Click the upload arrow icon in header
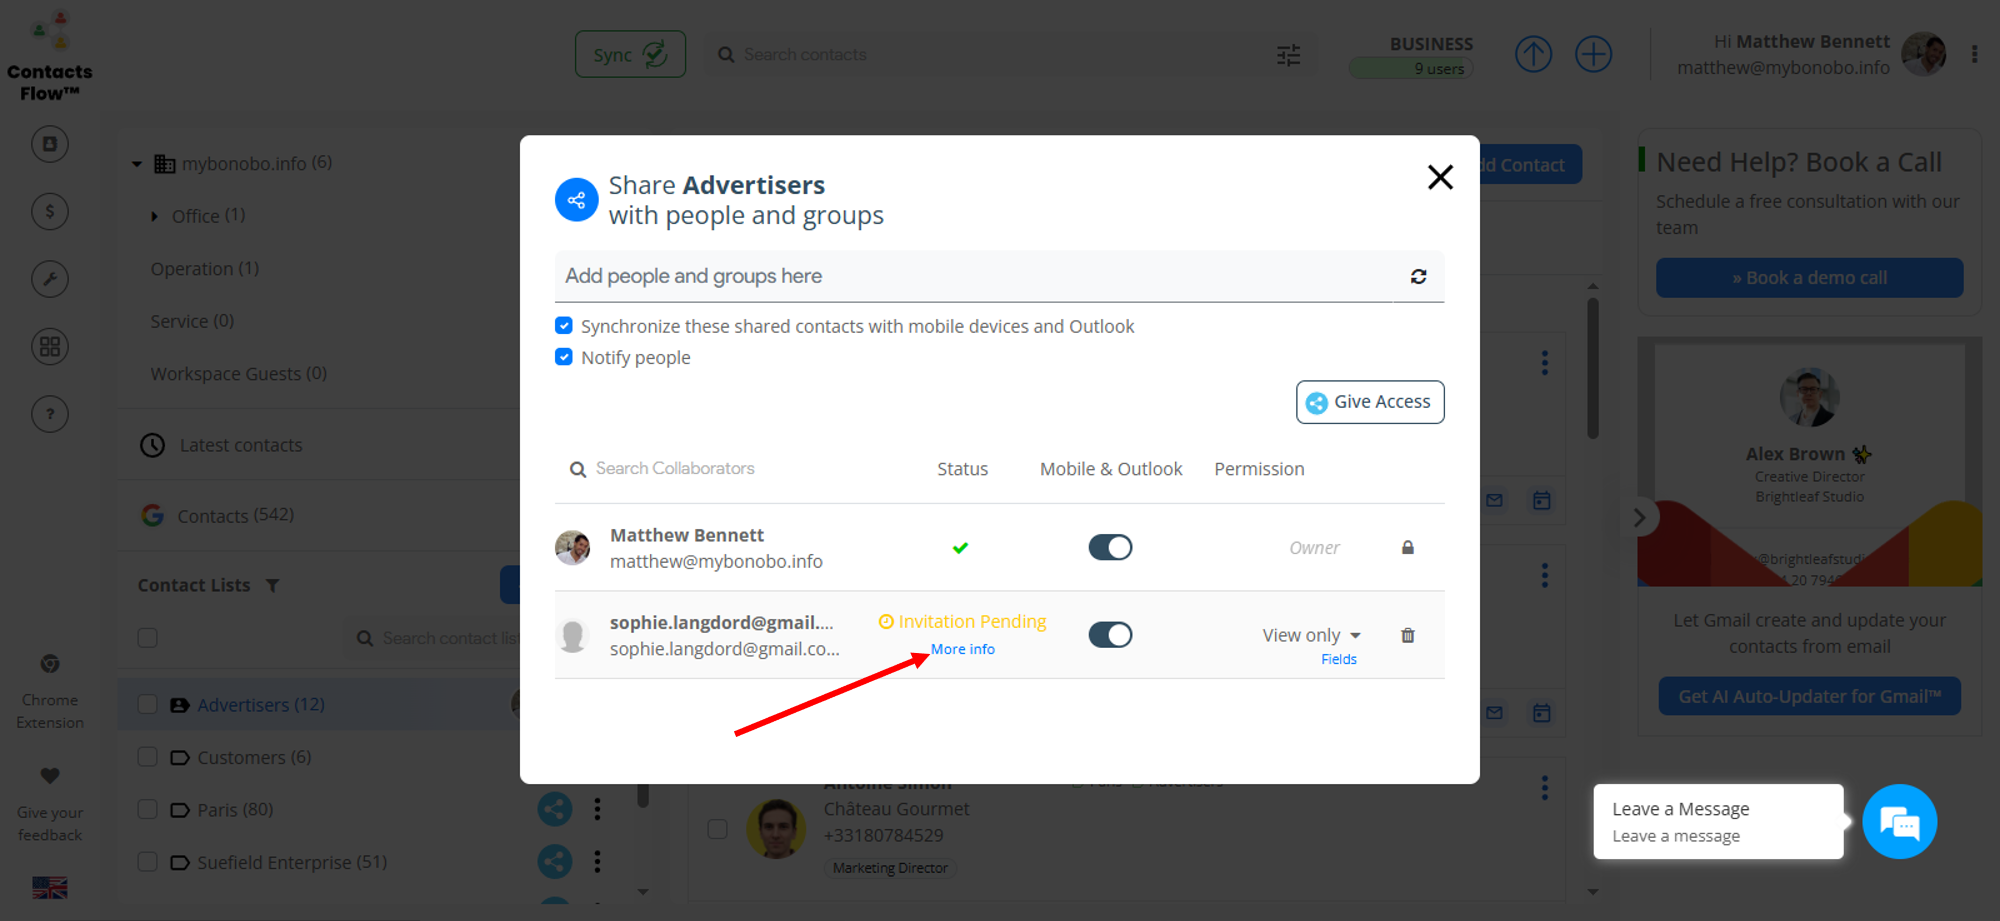Image resolution: width=2000 pixels, height=921 pixels. [x=1533, y=54]
